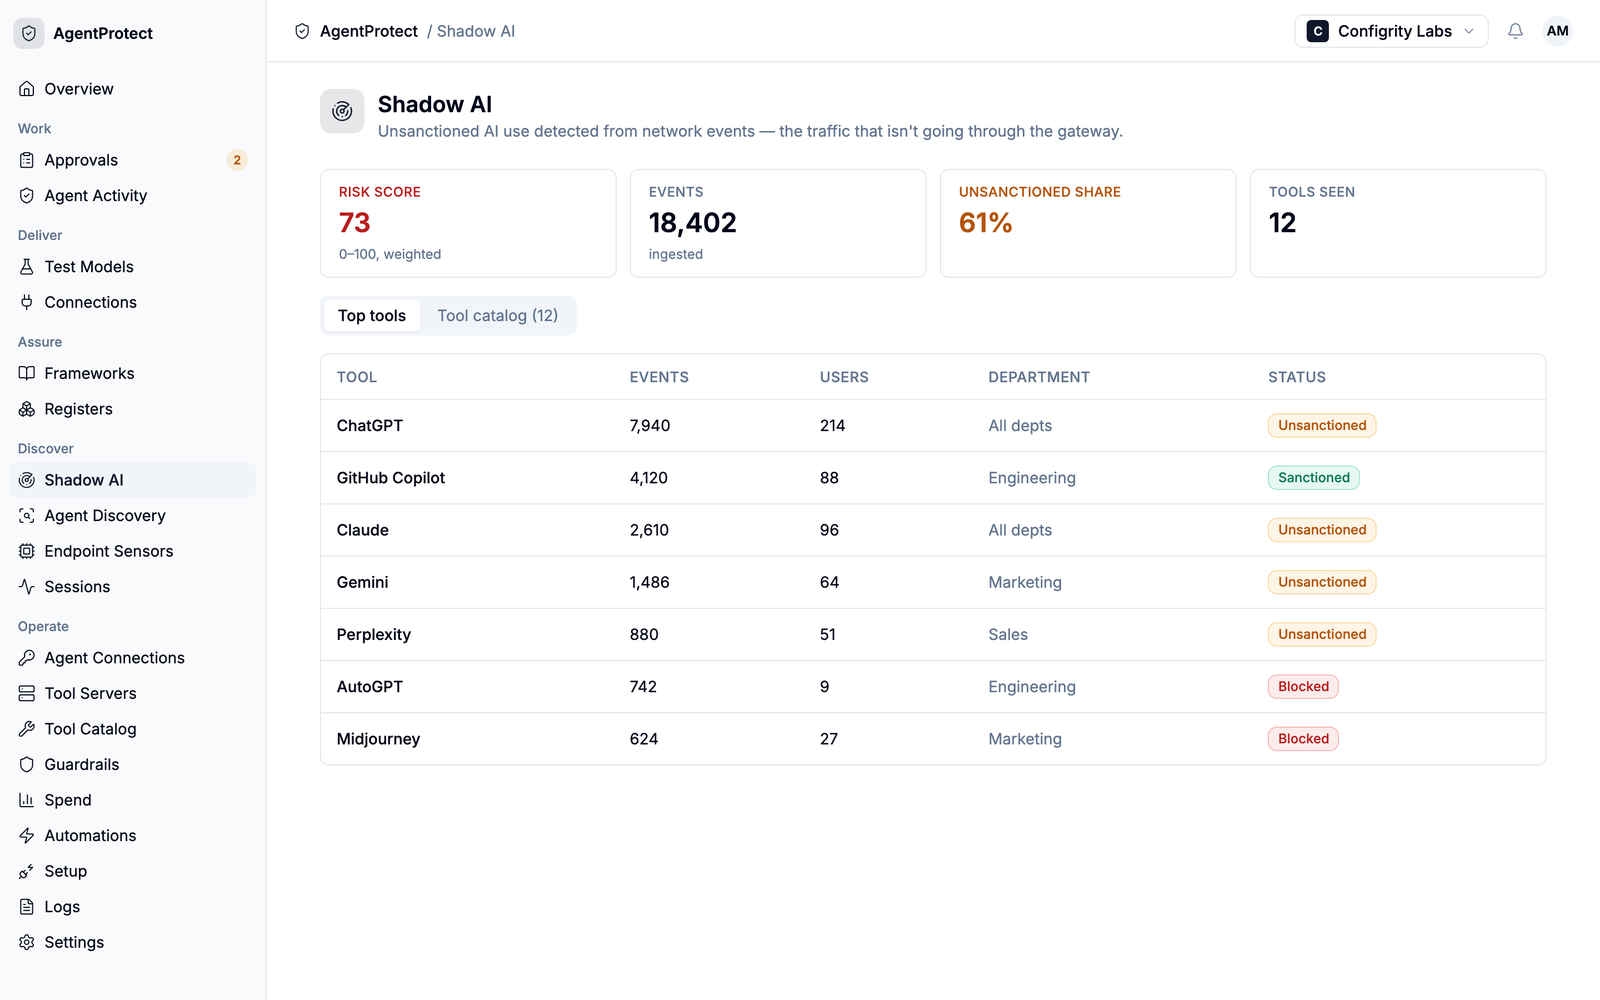Click the Risk Score card
Image resolution: width=1600 pixels, height=1000 pixels.
468,223
